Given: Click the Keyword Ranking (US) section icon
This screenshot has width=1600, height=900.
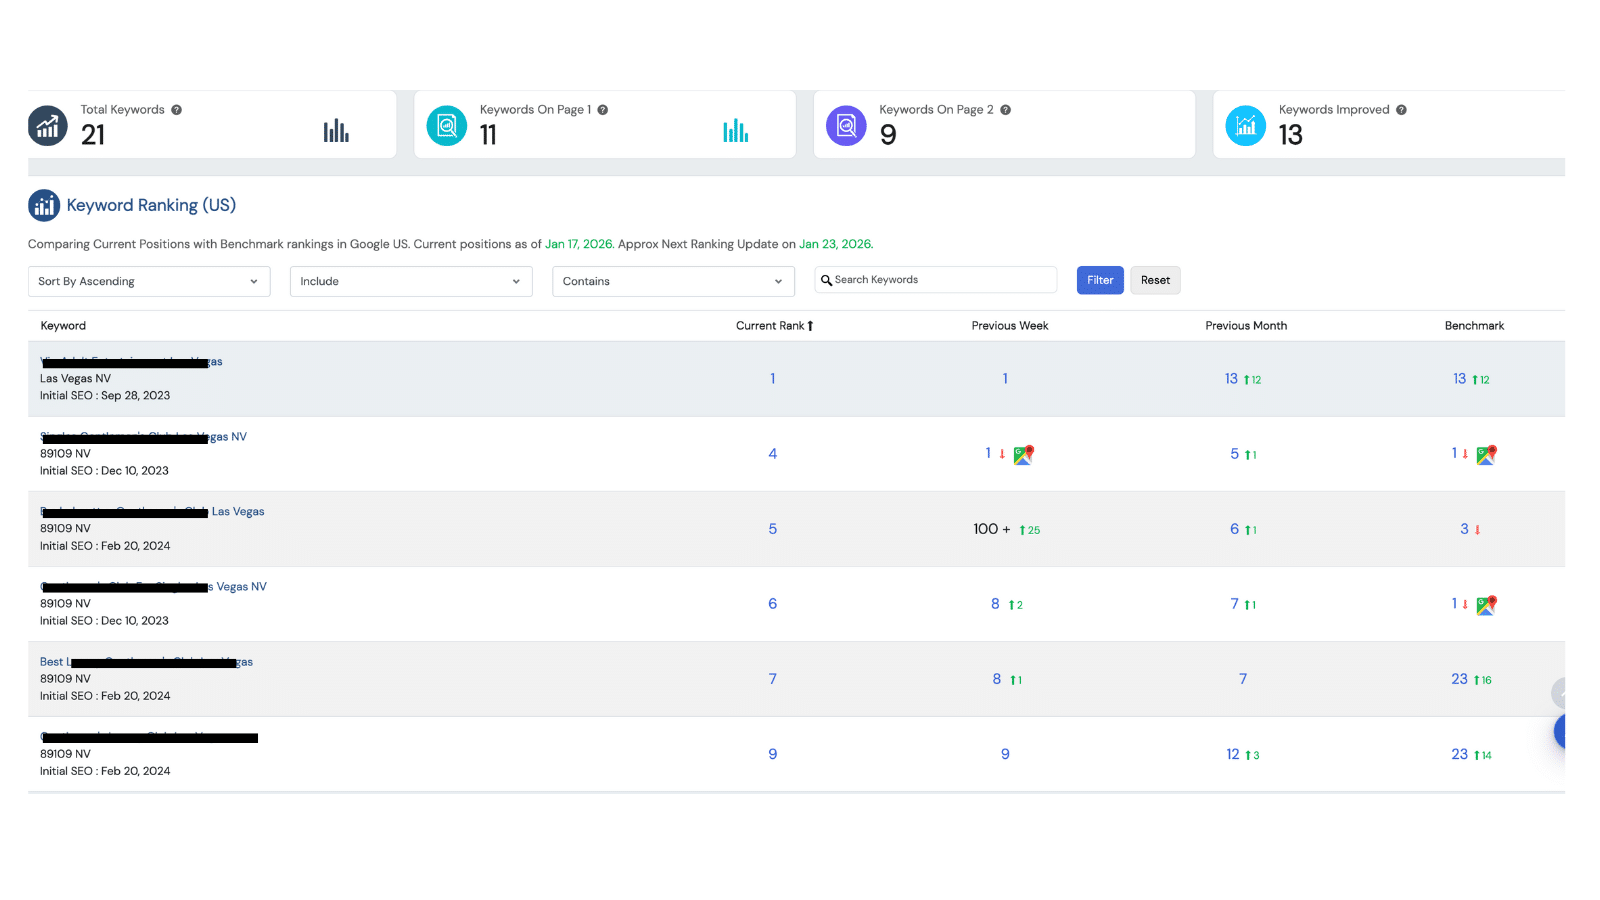Looking at the screenshot, I should [44, 205].
